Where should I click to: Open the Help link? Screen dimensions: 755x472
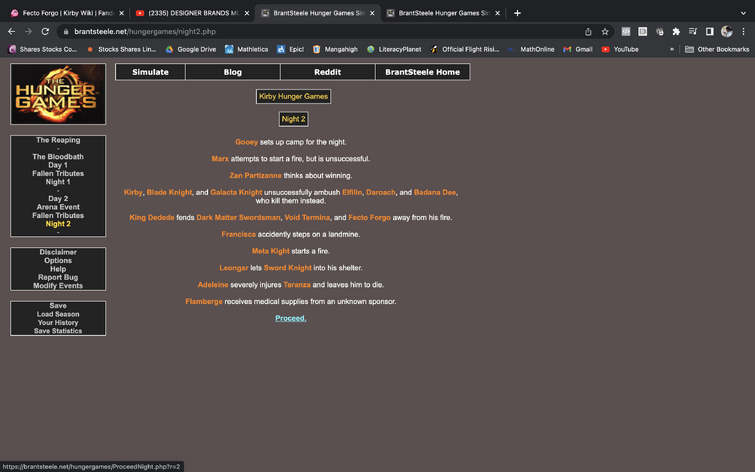tap(58, 269)
